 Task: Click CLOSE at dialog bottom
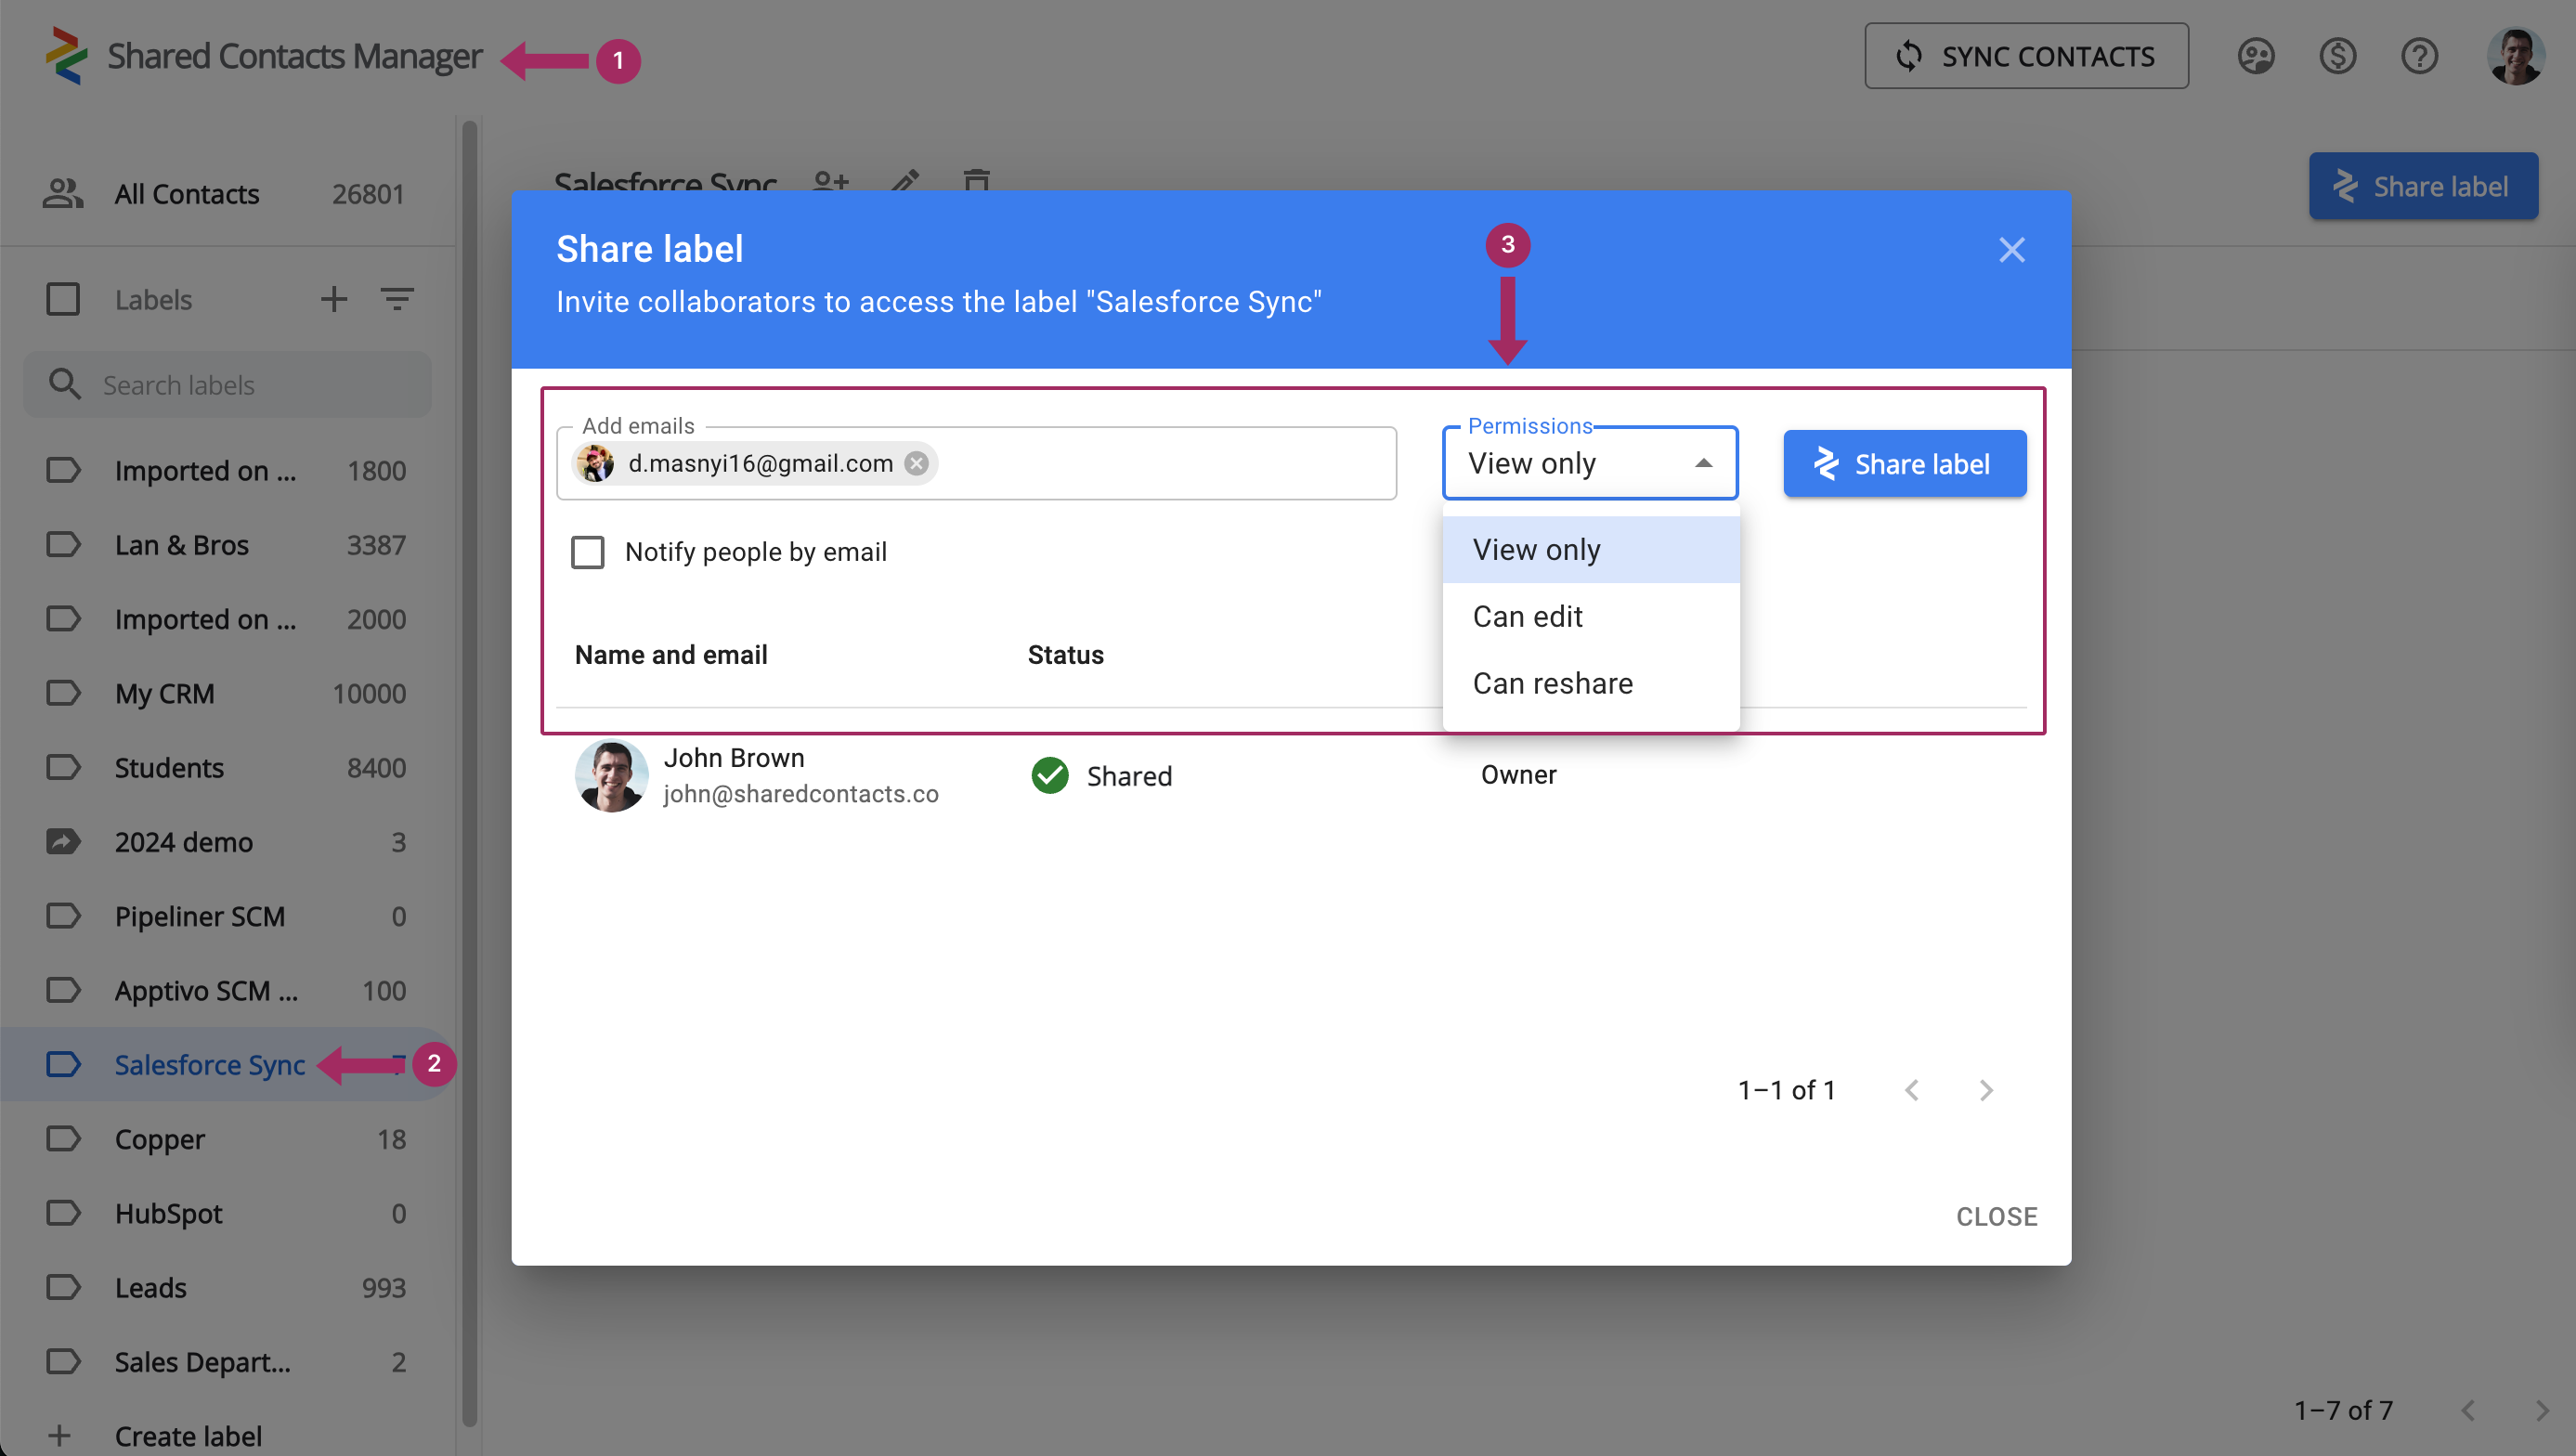click(1996, 1216)
